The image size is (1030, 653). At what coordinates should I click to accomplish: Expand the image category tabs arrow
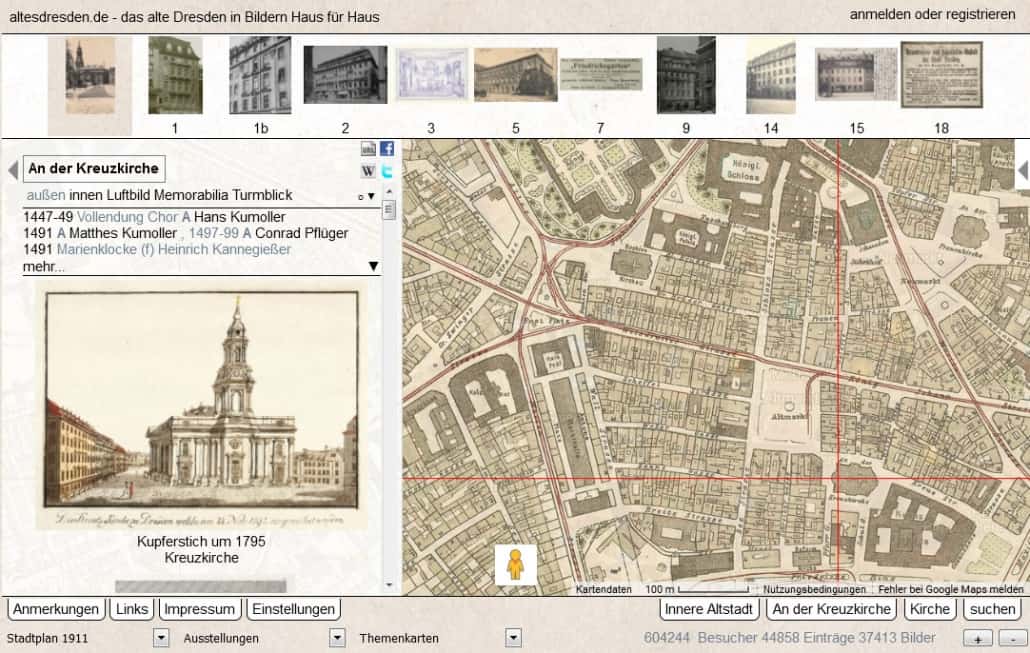coord(371,196)
